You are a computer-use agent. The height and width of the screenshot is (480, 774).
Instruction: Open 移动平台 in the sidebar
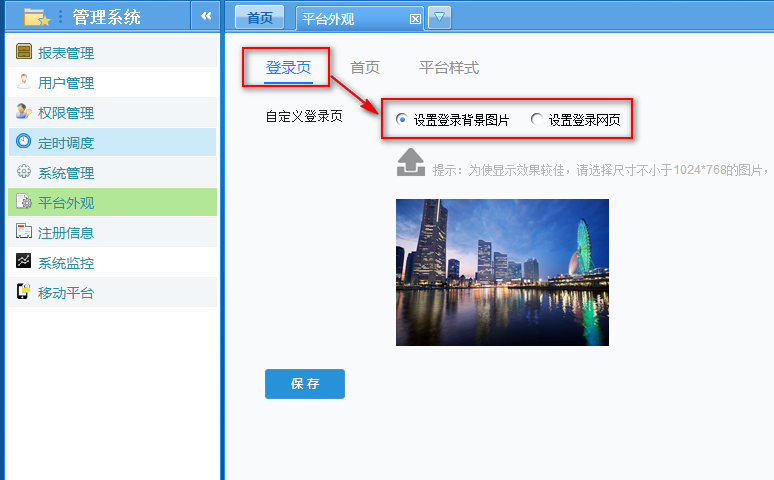click(113, 292)
